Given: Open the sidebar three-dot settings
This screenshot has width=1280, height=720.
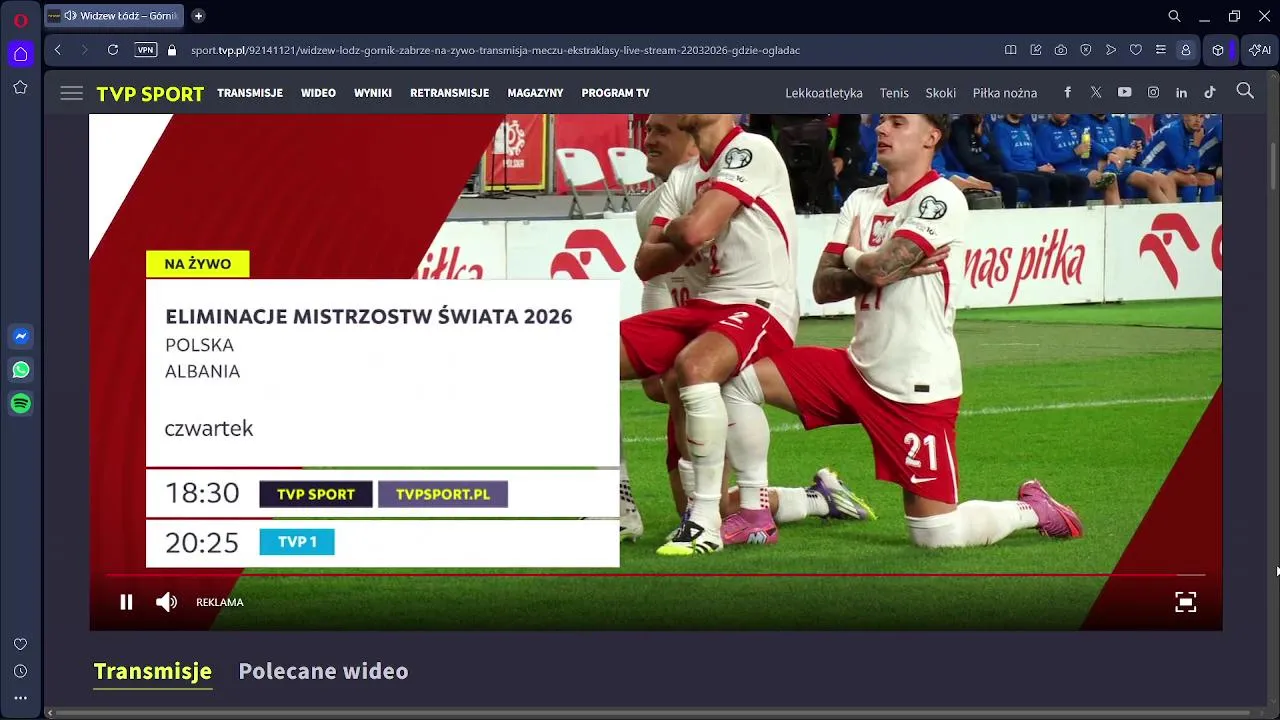Looking at the screenshot, I should pos(20,698).
